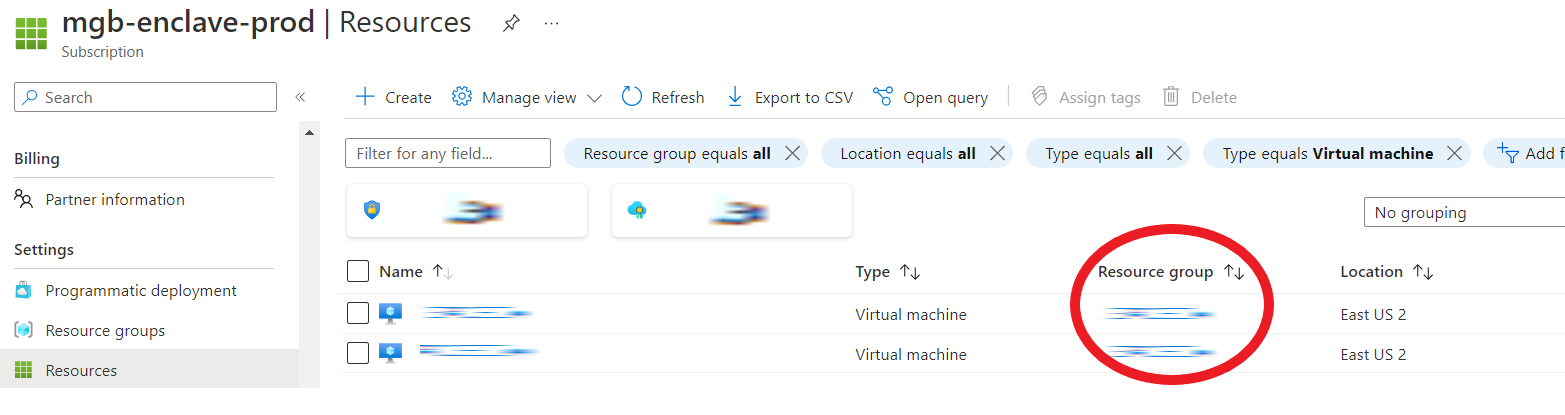The height and width of the screenshot is (415, 1565).
Task: Click East US 2 in second row
Action: 1373,354
